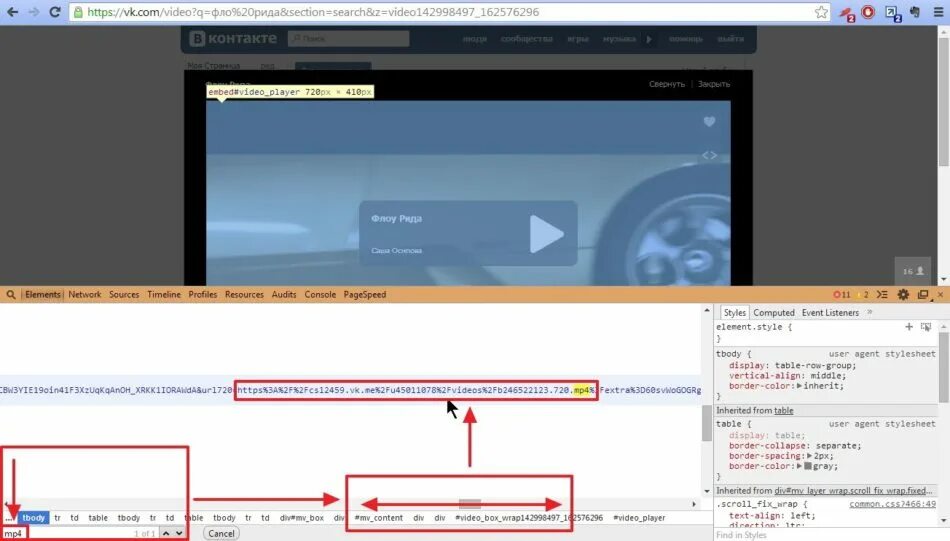This screenshot has height=541, width=950.
Task: Reload the page with the refresh icon
Action: click(x=55, y=12)
